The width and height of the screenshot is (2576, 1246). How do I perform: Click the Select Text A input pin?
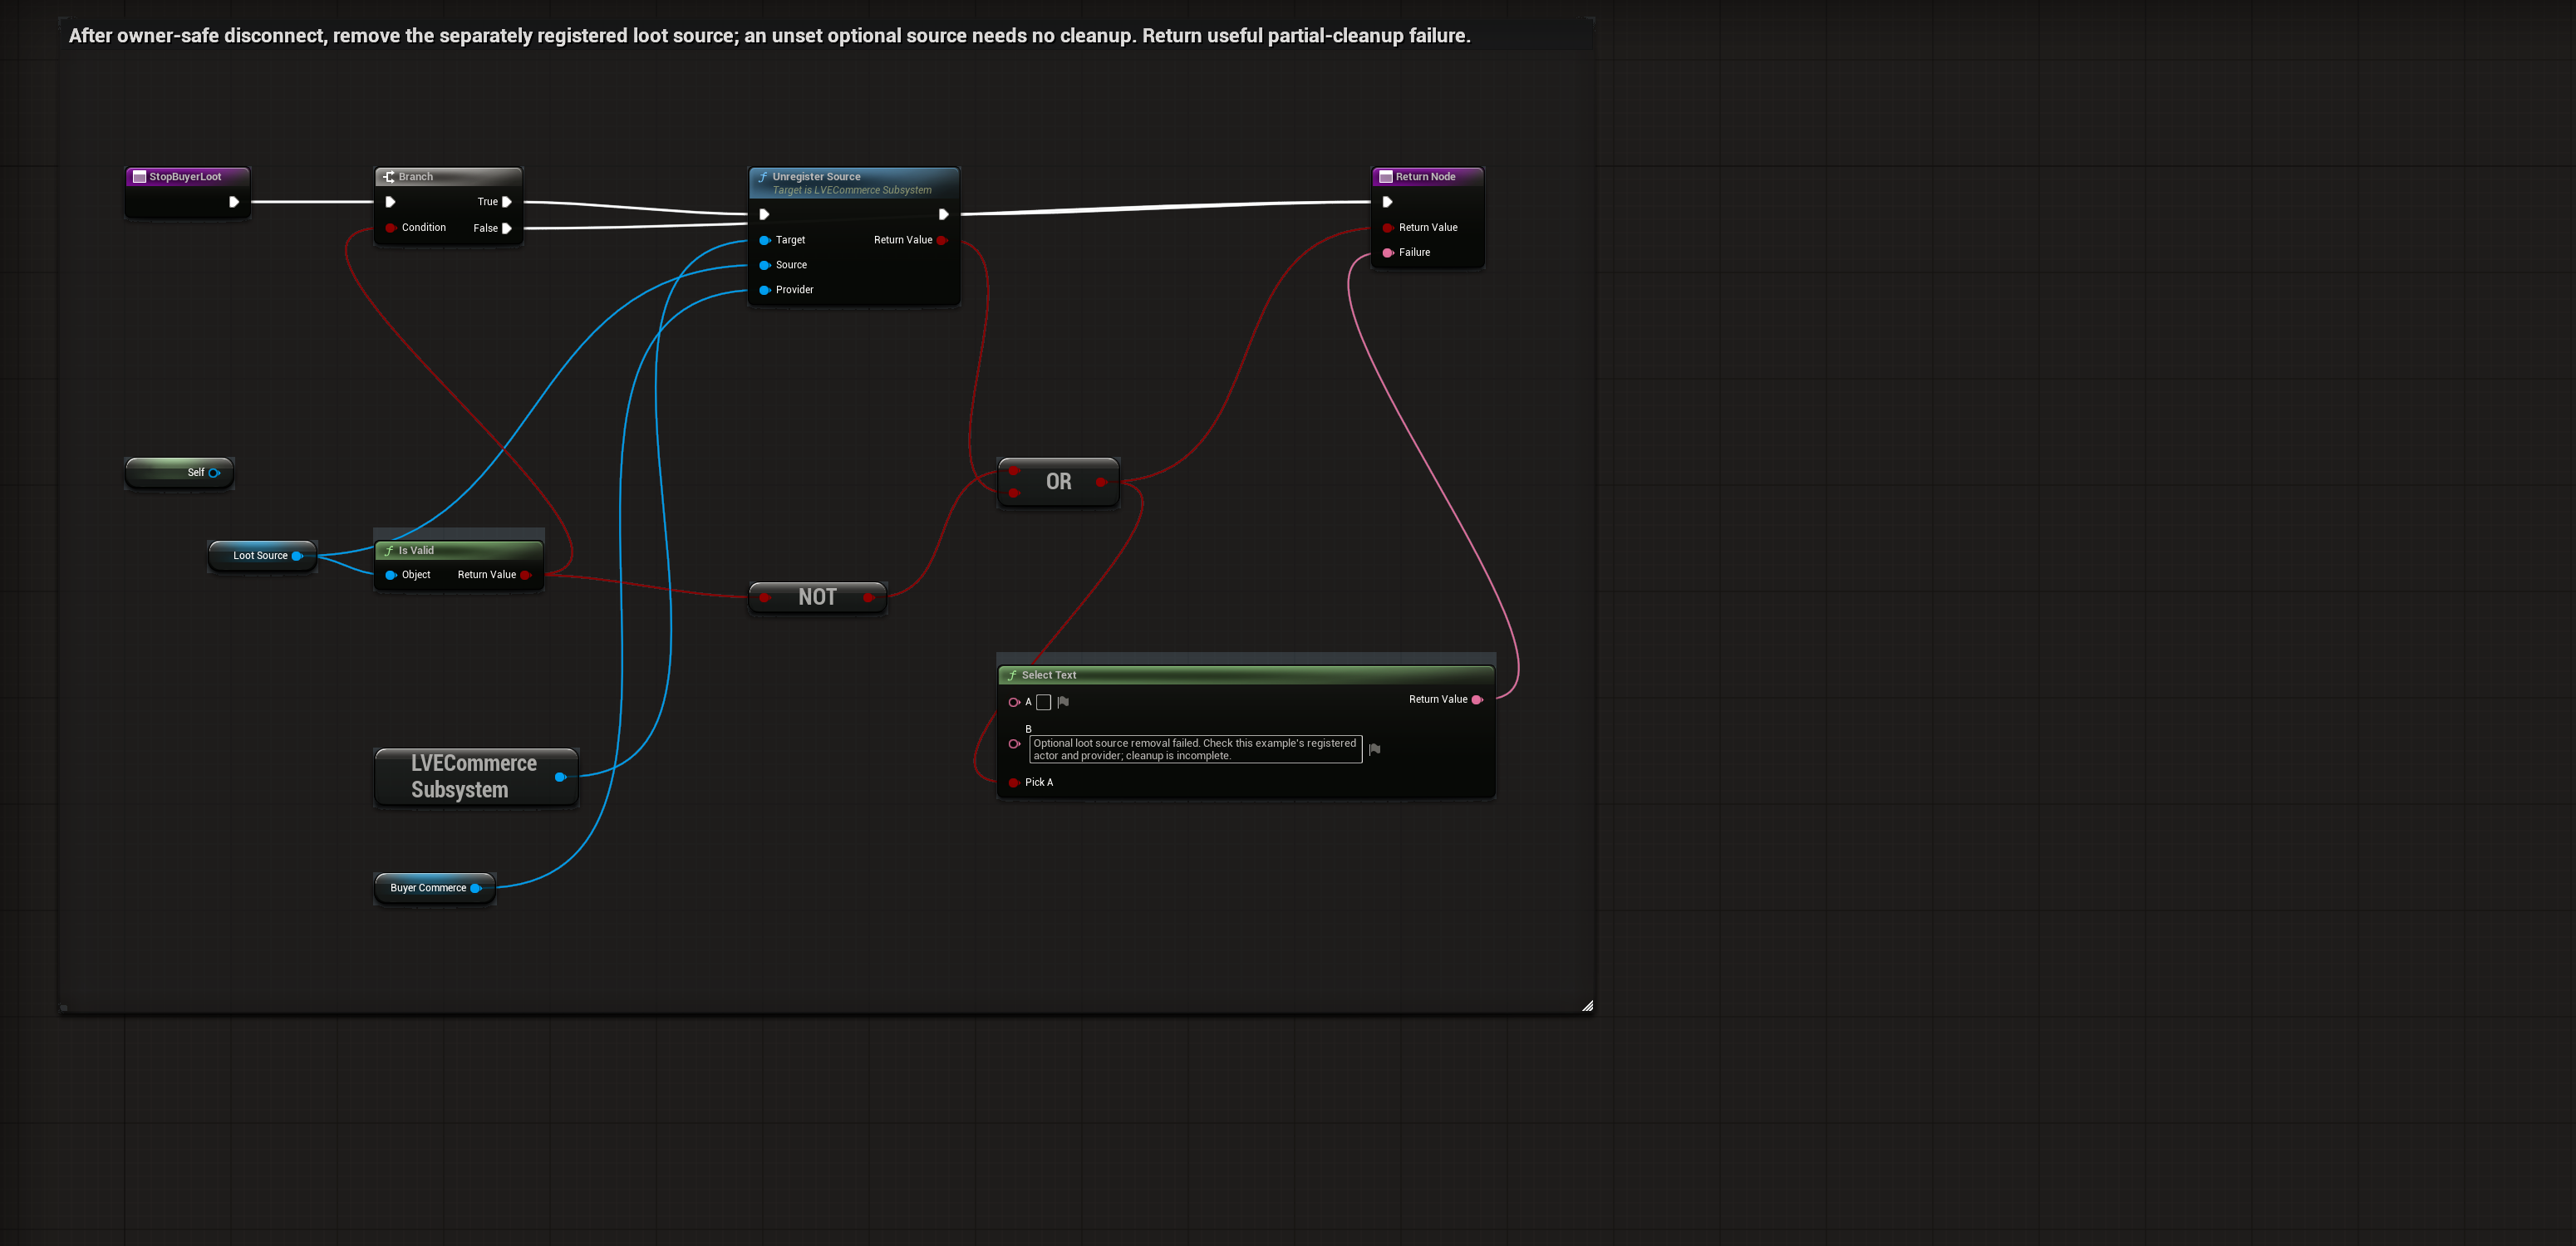coord(1014,702)
